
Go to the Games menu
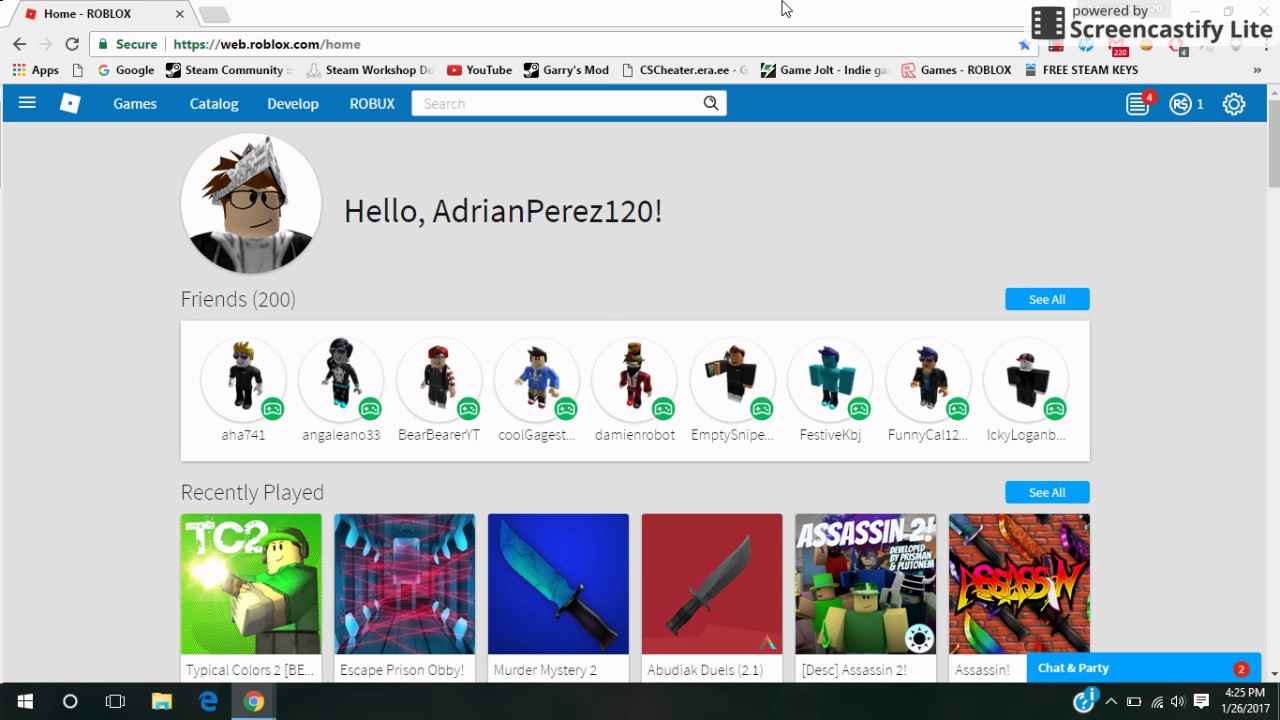(135, 104)
